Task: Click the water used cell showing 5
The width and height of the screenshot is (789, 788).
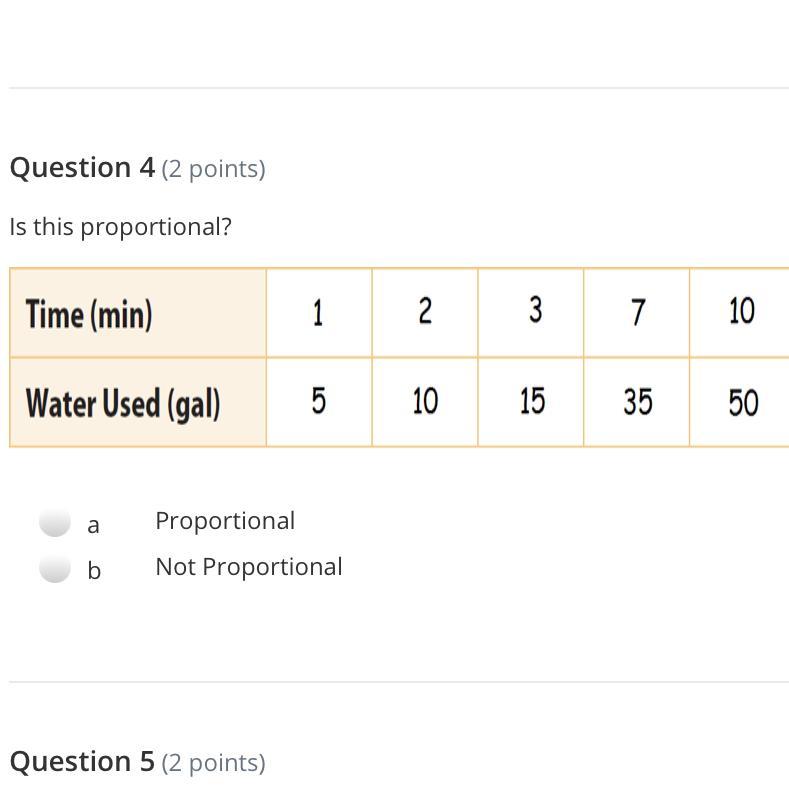Action: tap(318, 402)
